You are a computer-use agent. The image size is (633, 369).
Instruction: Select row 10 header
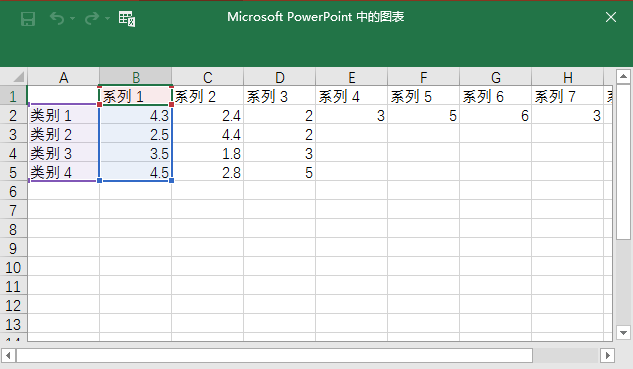pyautogui.click(x=13, y=267)
